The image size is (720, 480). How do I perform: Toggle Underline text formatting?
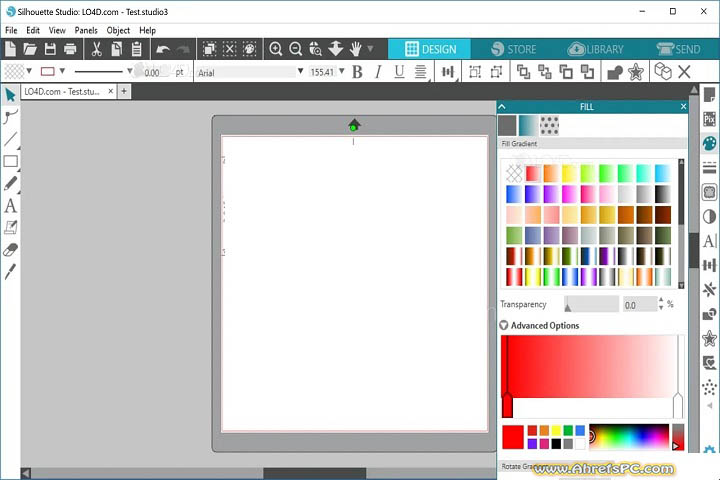tap(399, 72)
